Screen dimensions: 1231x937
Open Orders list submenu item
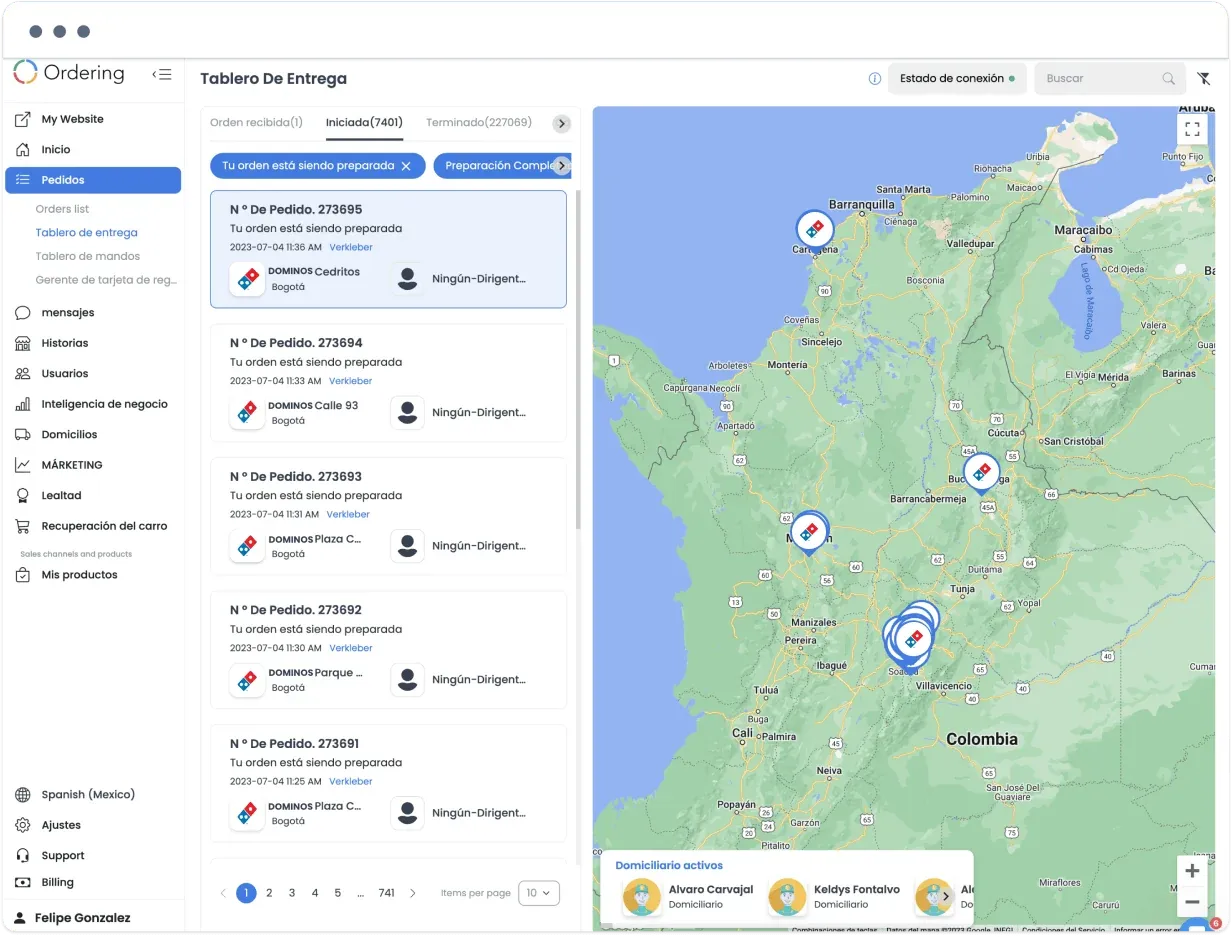click(x=62, y=209)
